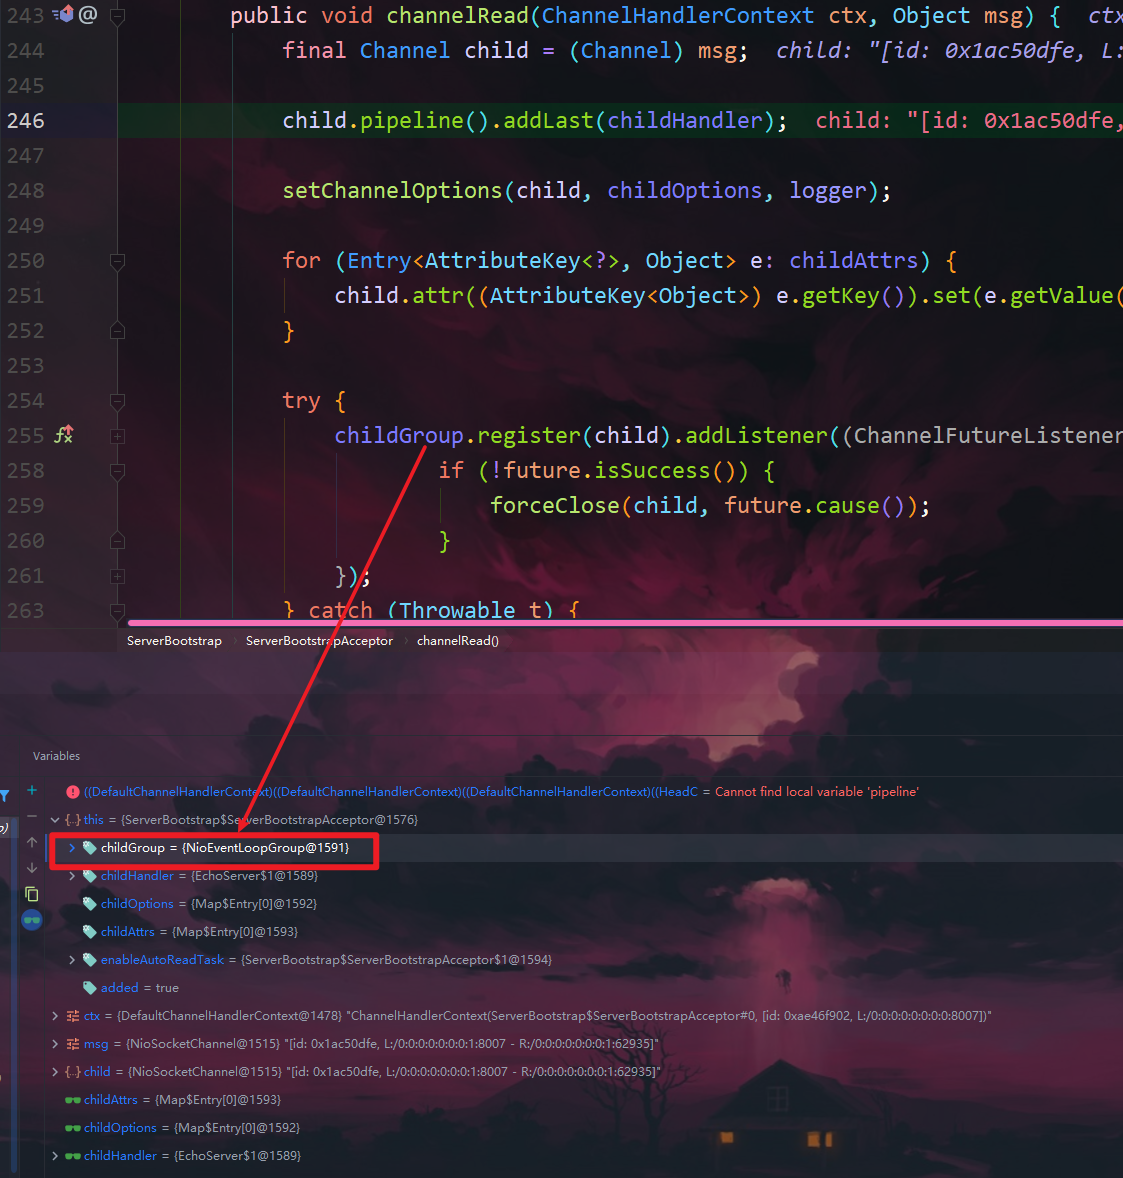Image resolution: width=1123 pixels, height=1178 pixels.
Task: Remove the selected watch with the minus icon
Action: tap(32, 816)
